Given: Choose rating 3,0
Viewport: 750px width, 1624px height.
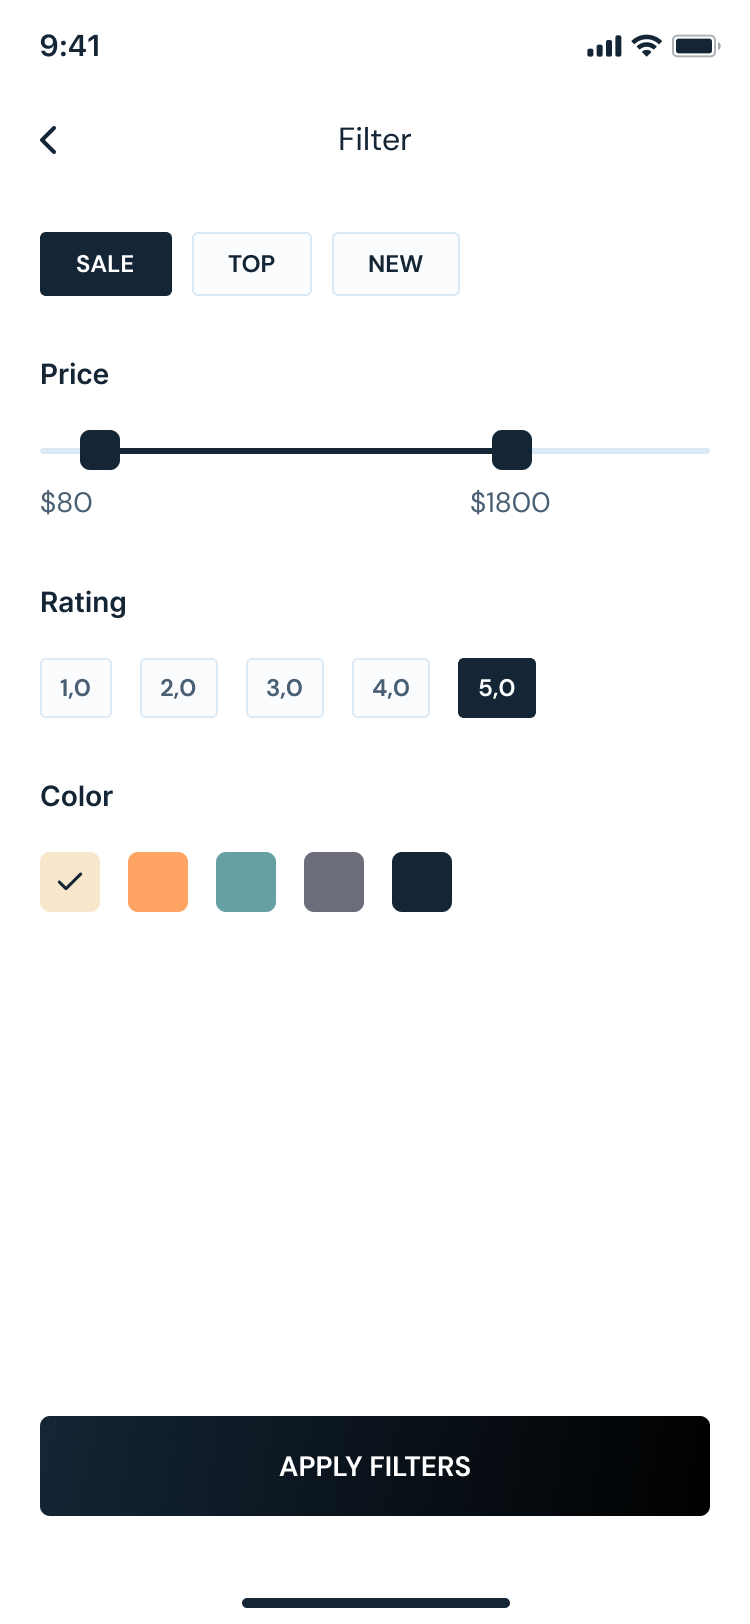Looking at the screenshot, I should coord(285,688).
